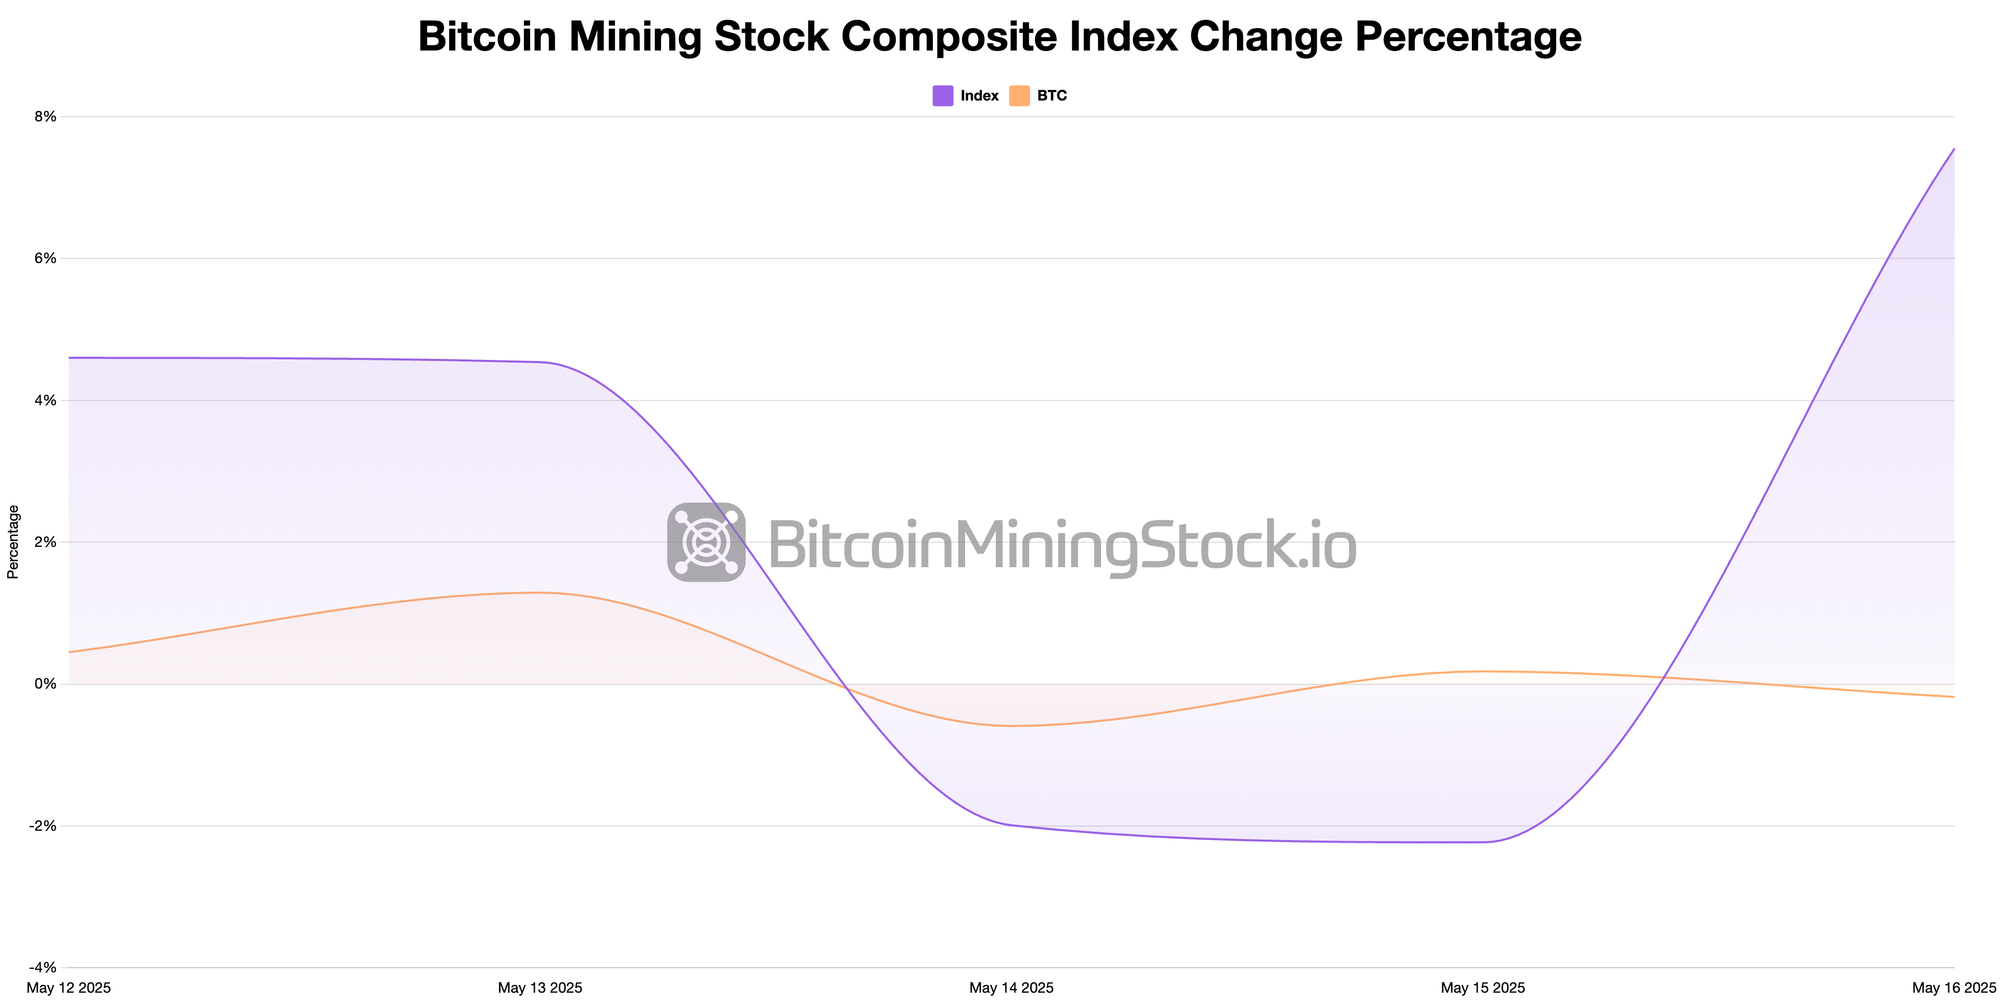Click the 2% y-axis tick label
The height and width of the screenshot is (1000, 2000).
tap(46, 543)
